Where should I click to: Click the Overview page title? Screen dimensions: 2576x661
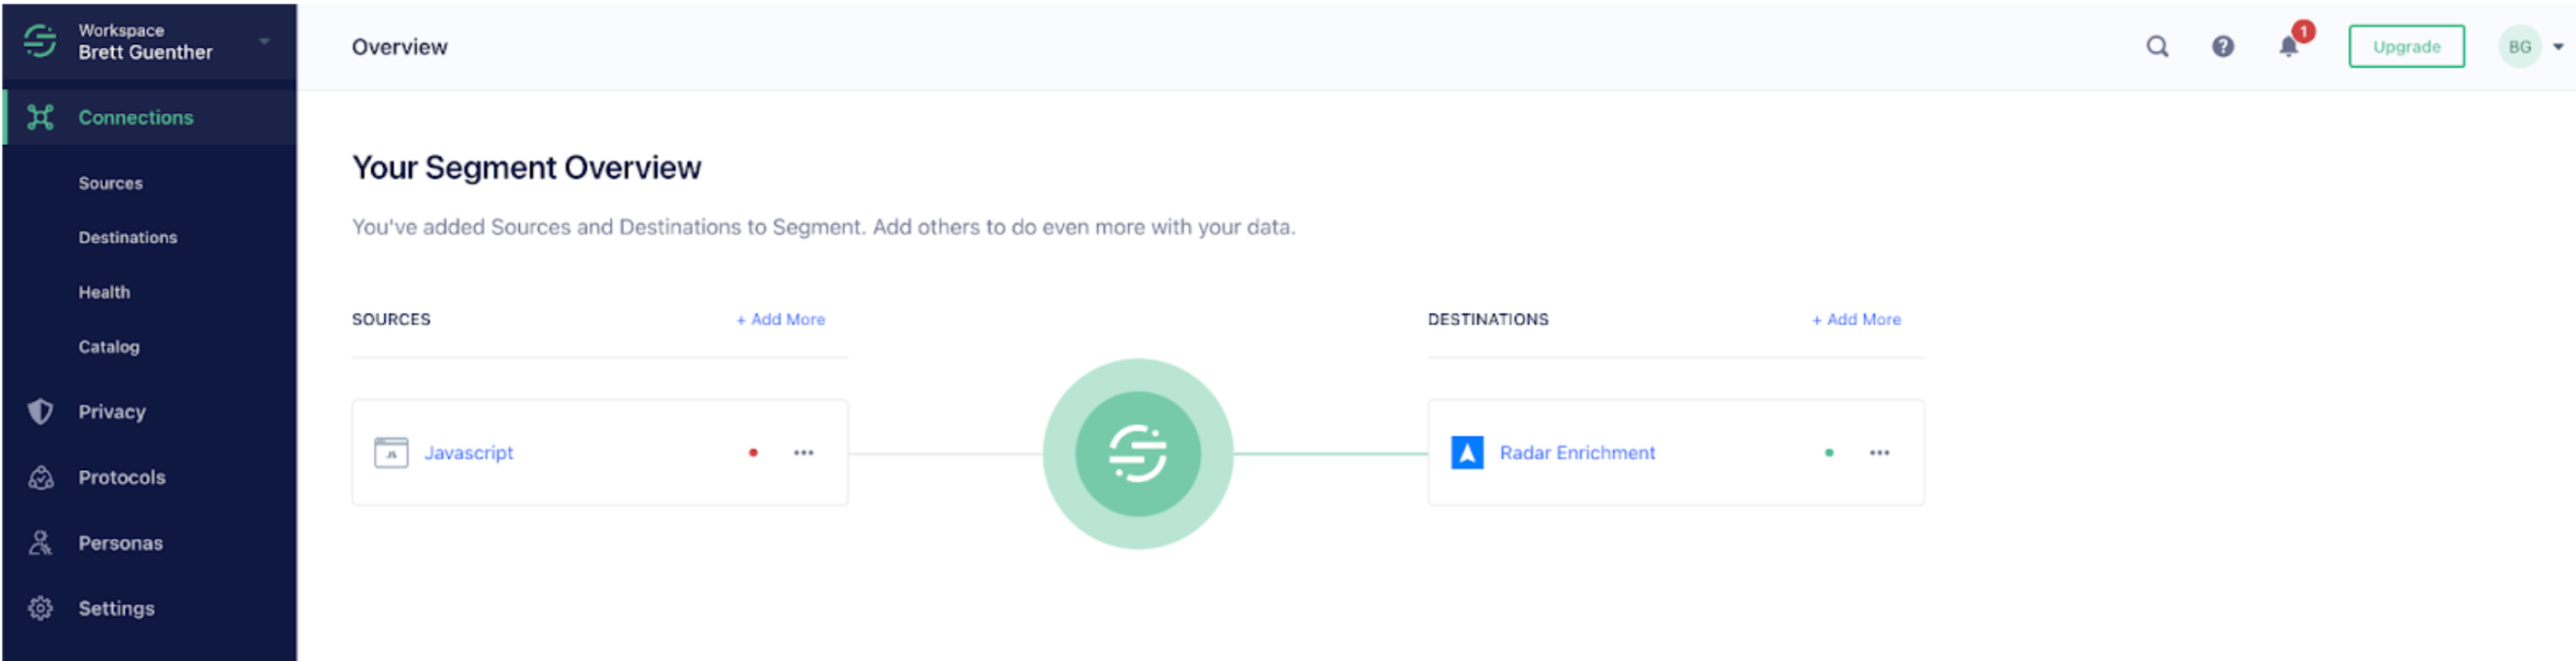tap(399, 47)
